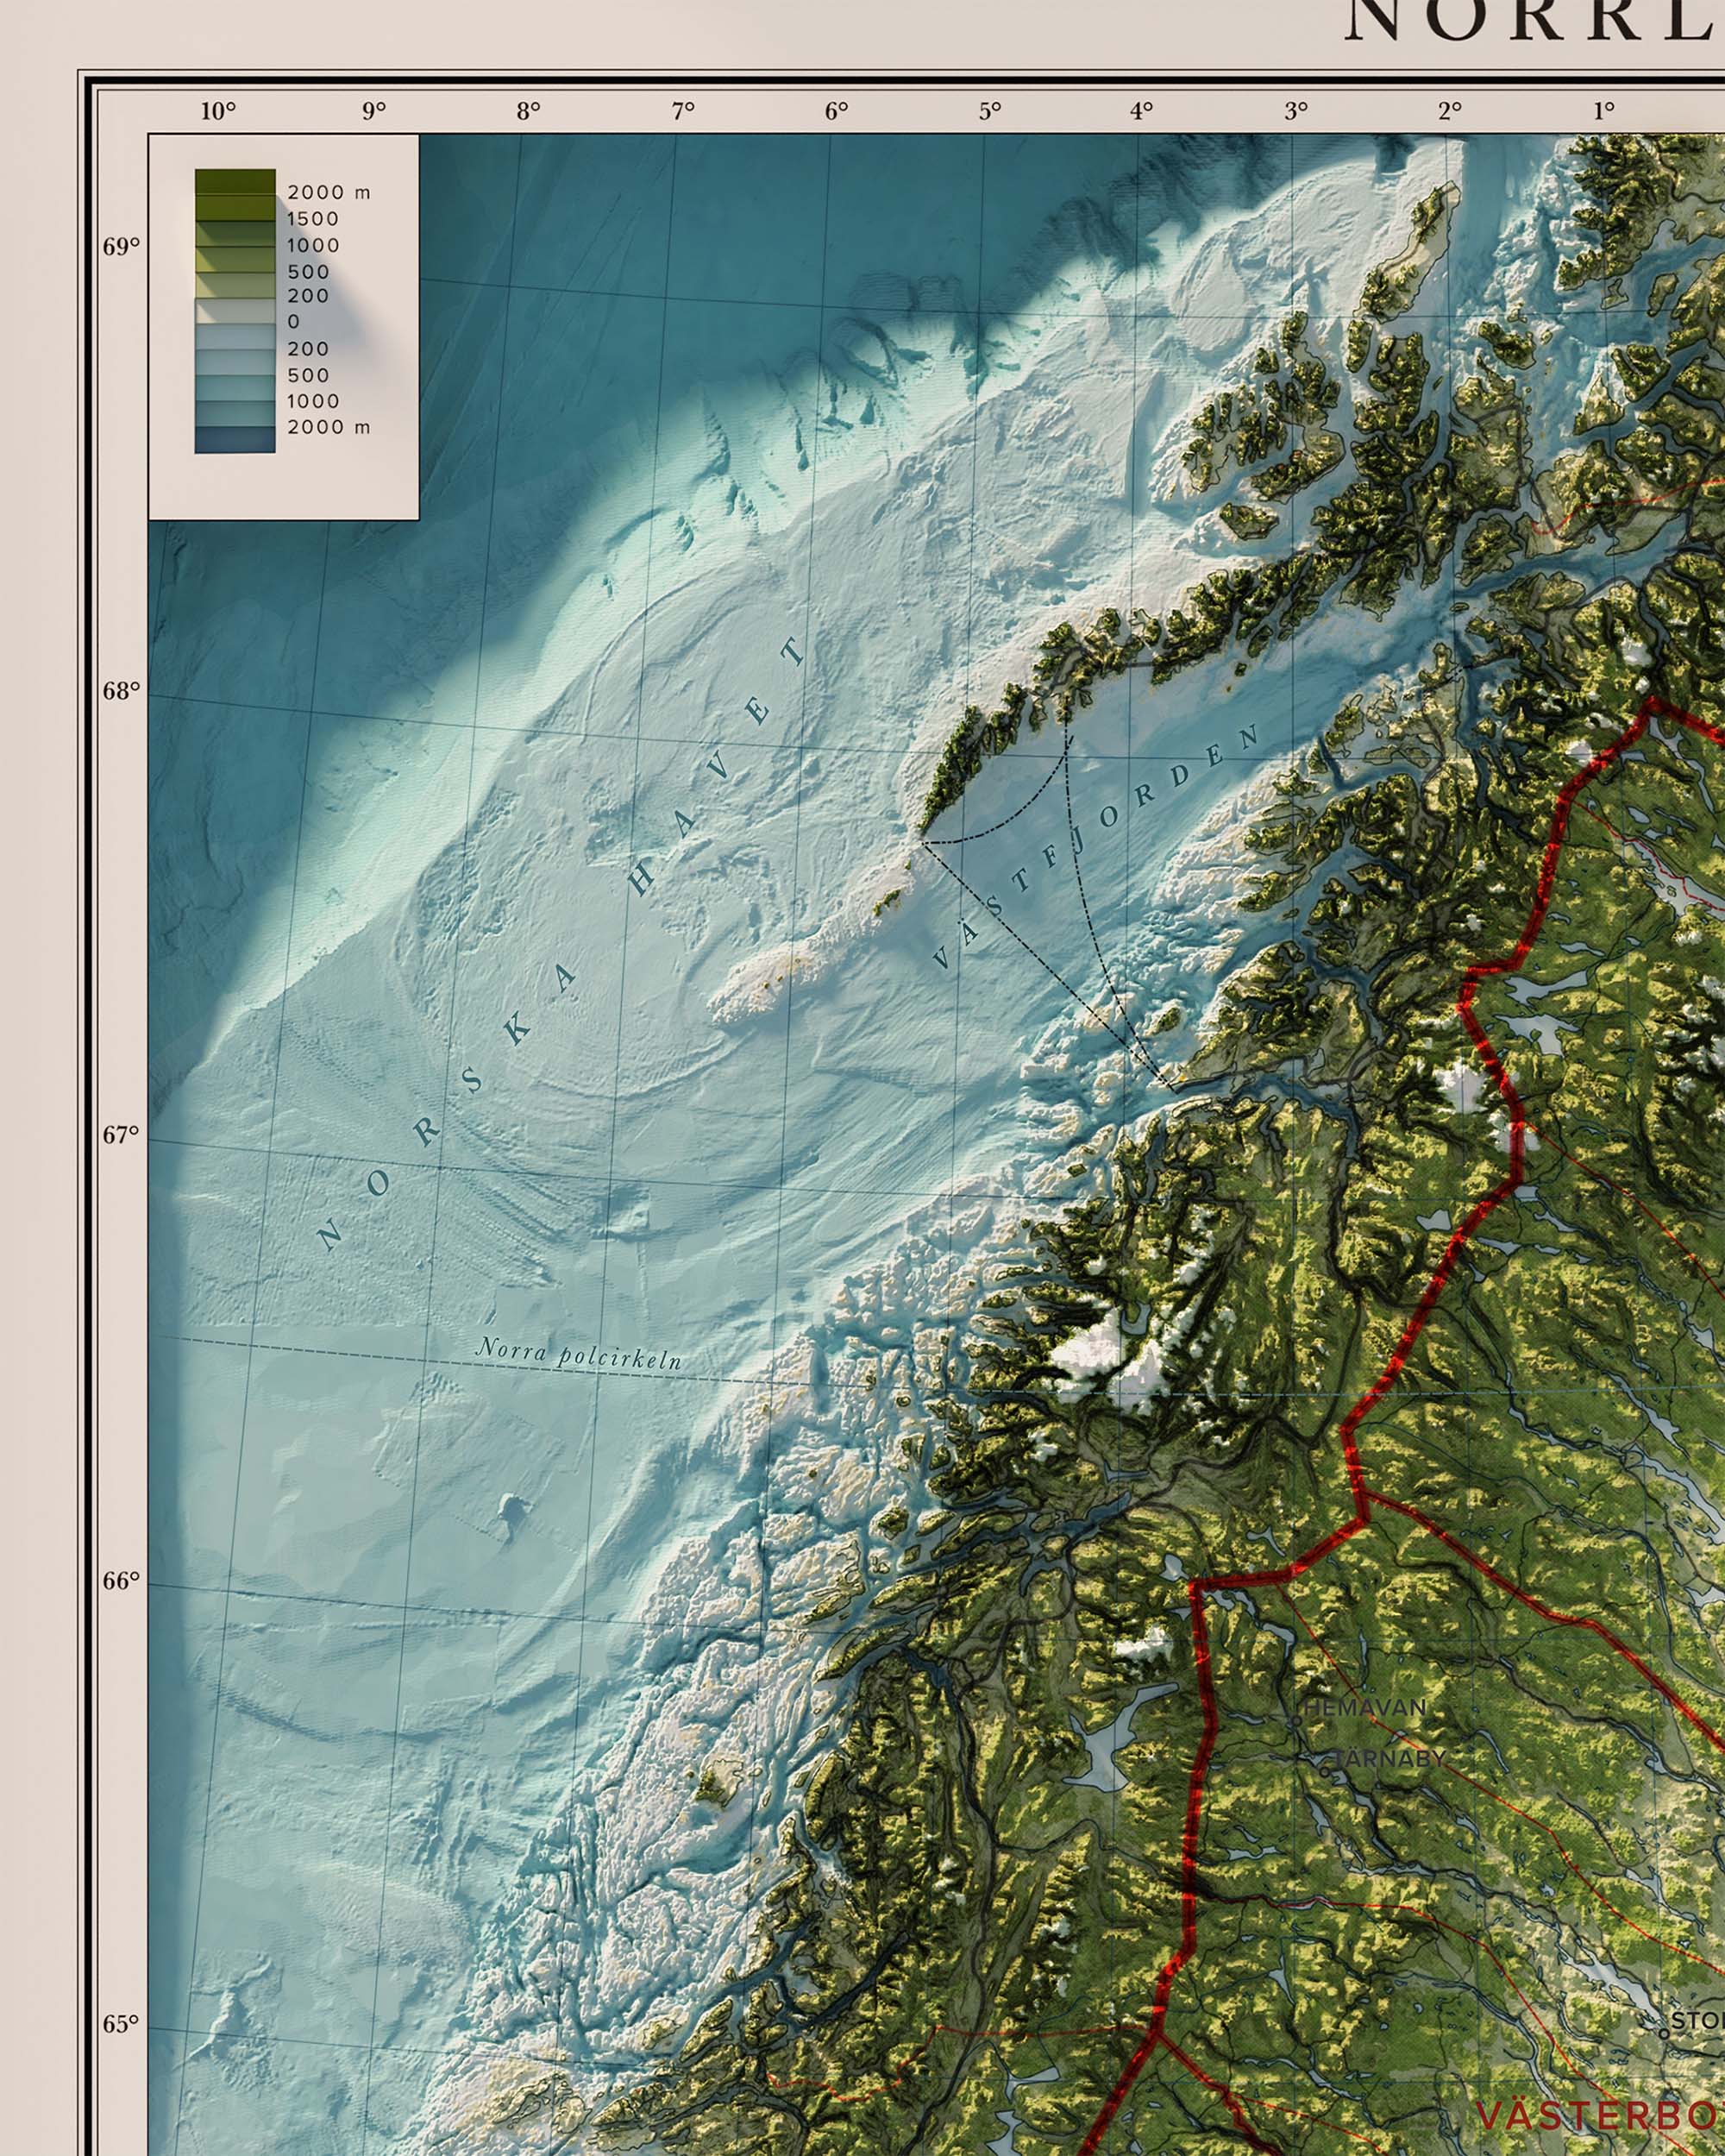Click the 500 m depth legend entry
This screenshot has height=2156, width=1725.
(x=307, y=376)
